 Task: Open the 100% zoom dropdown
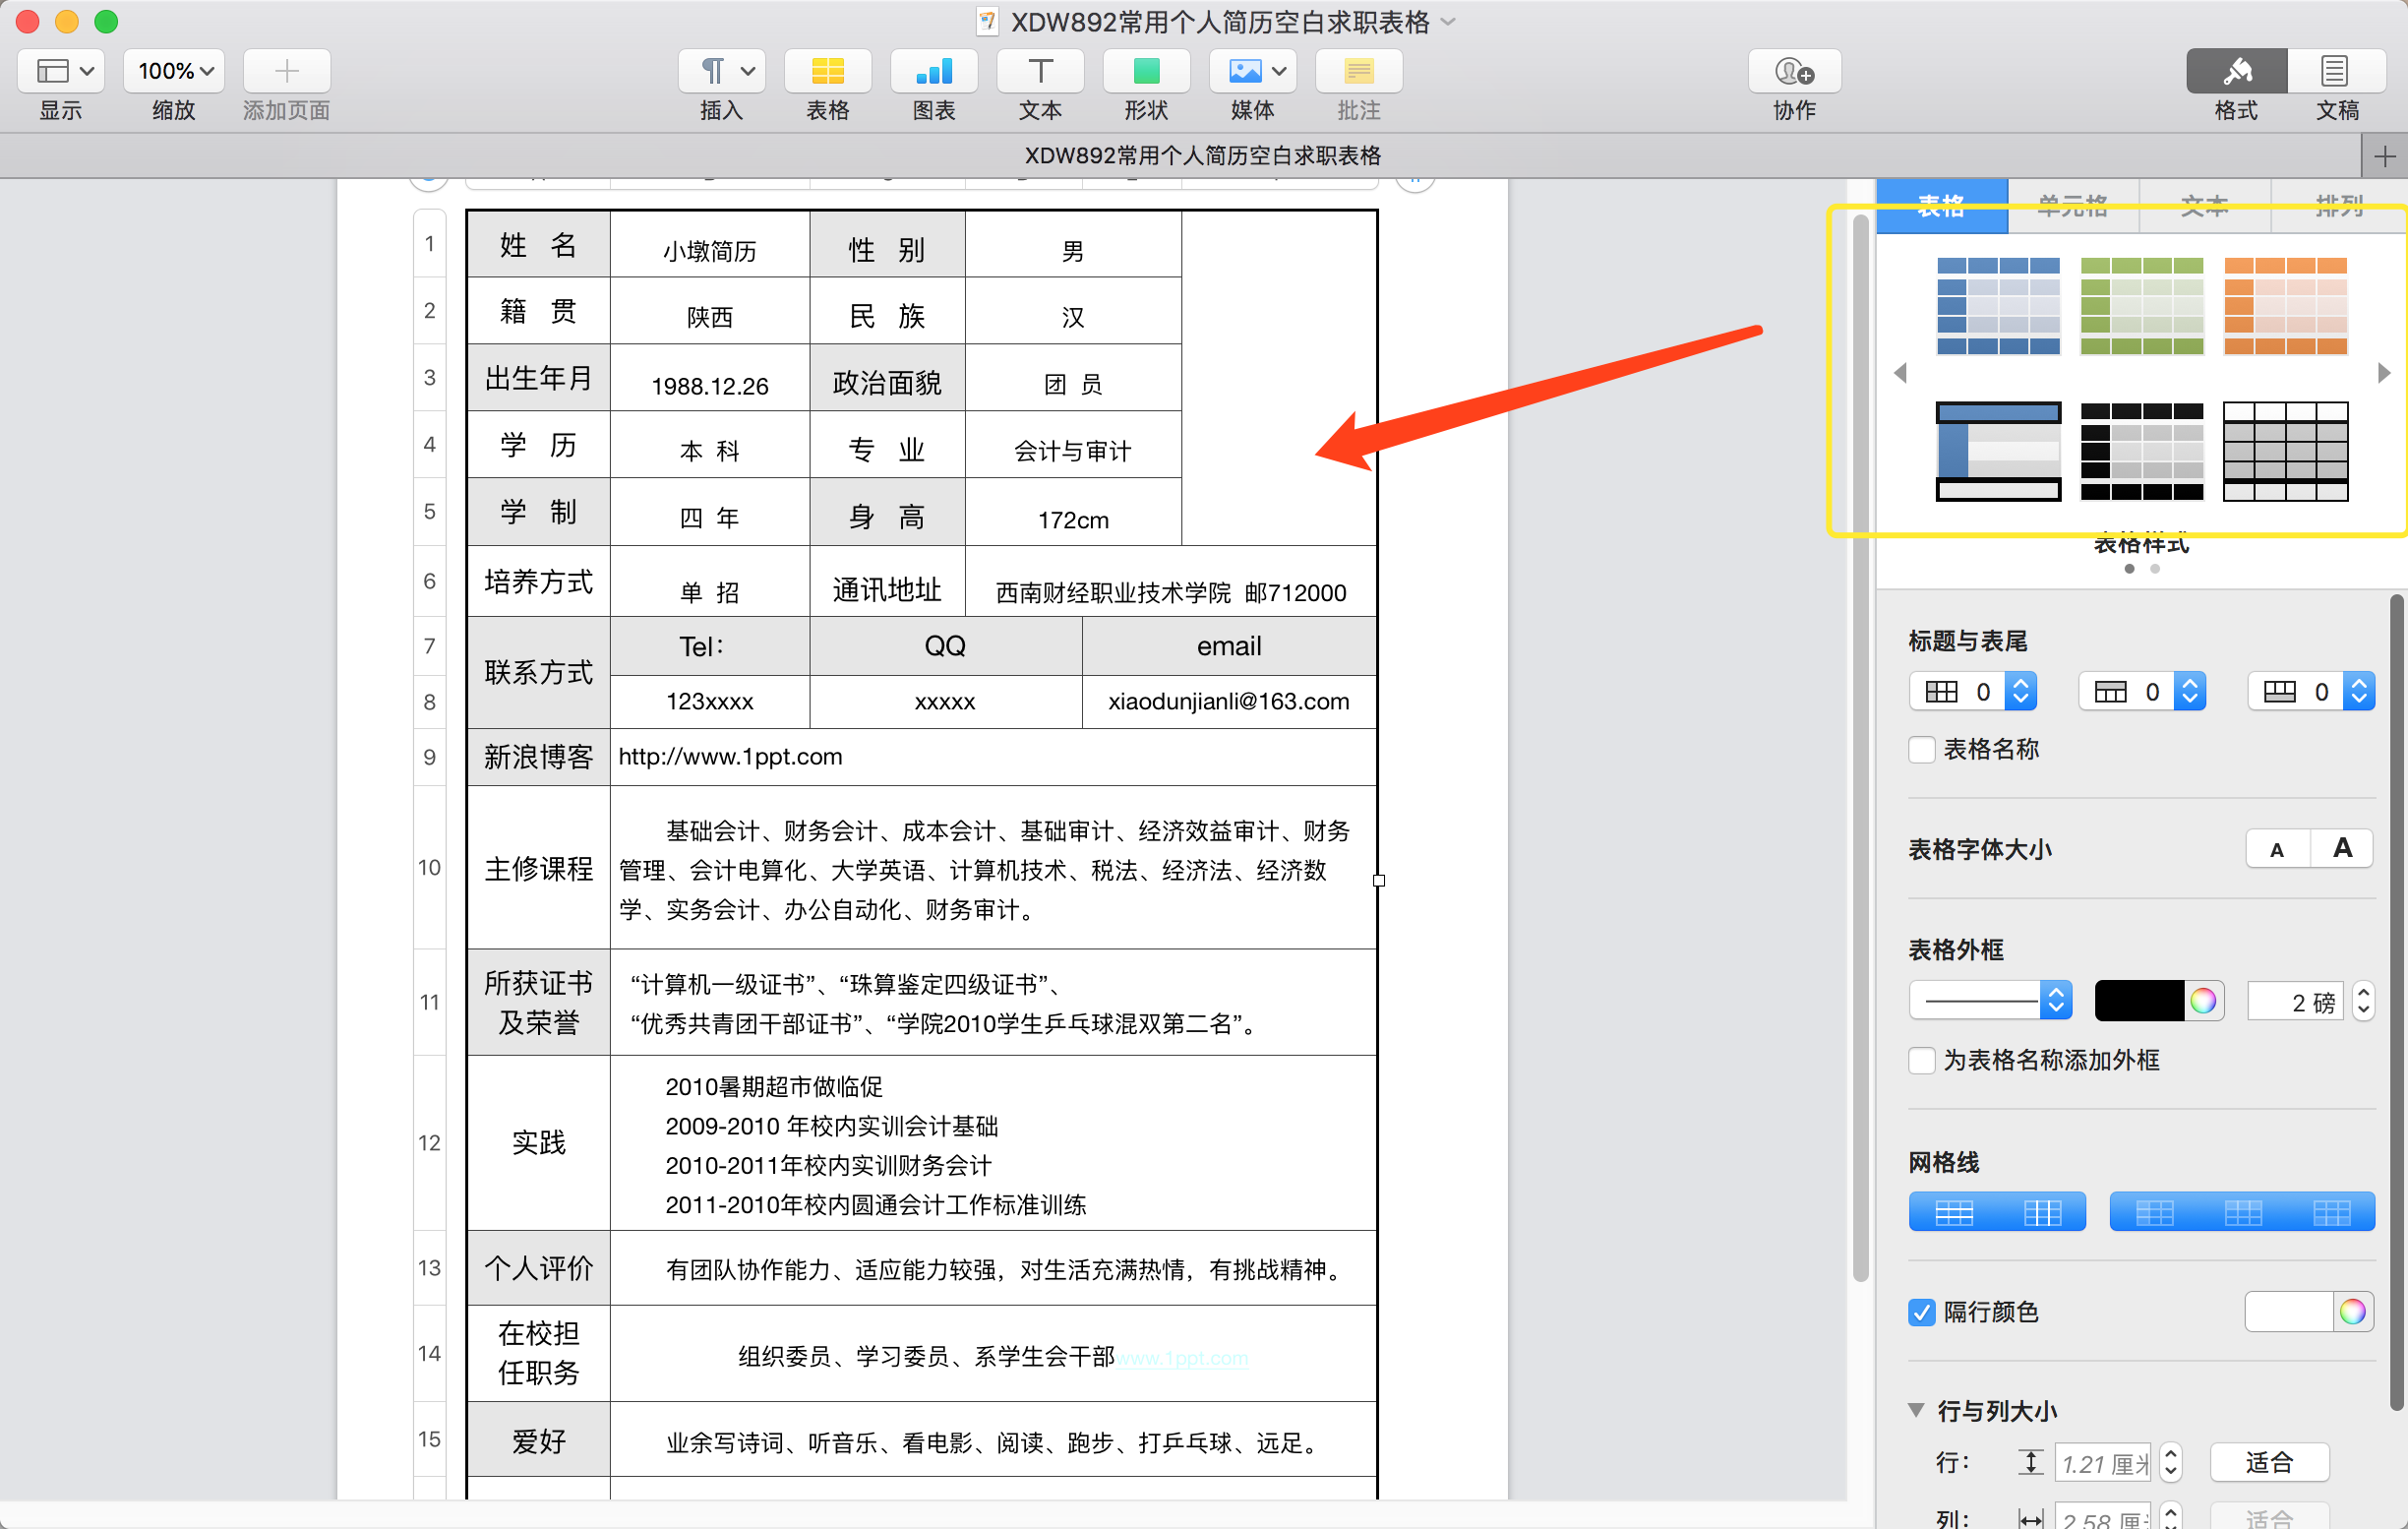pos(174,71)
